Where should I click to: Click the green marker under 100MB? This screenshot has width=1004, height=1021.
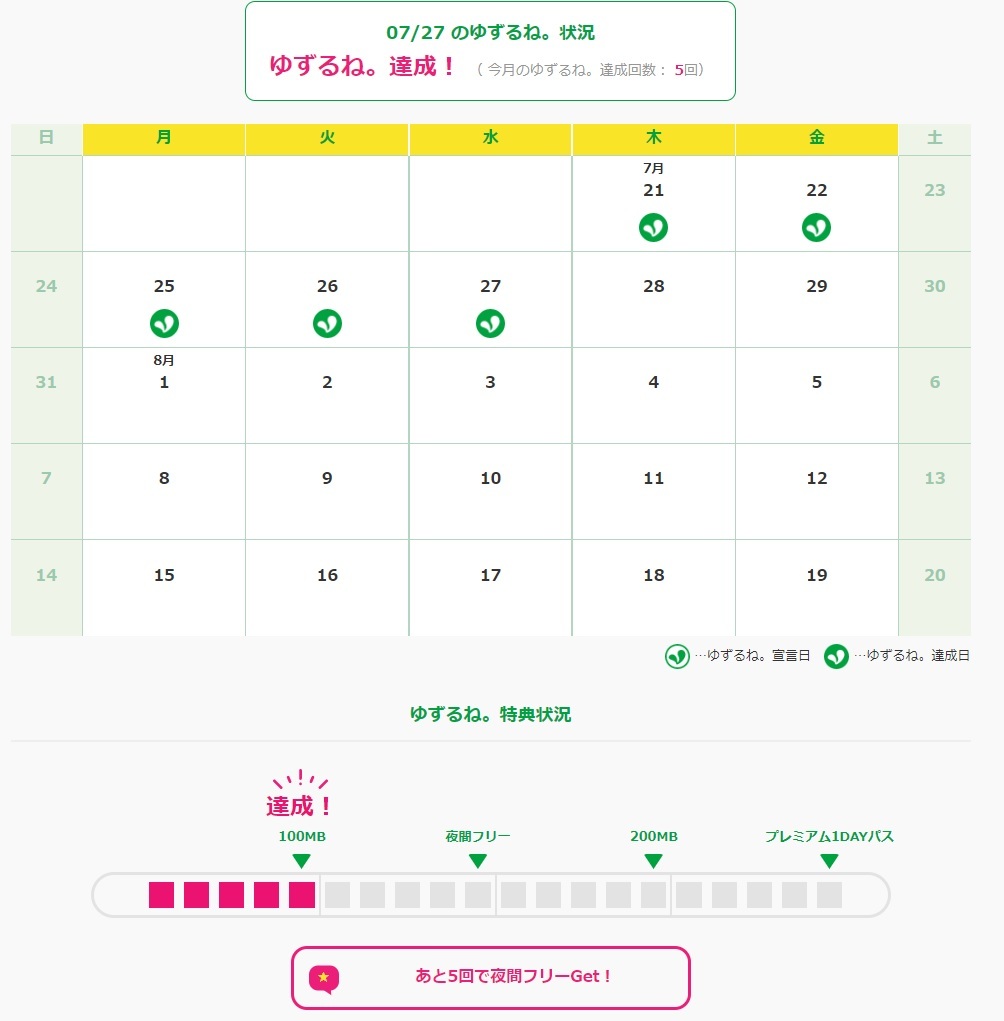(301, 861)
